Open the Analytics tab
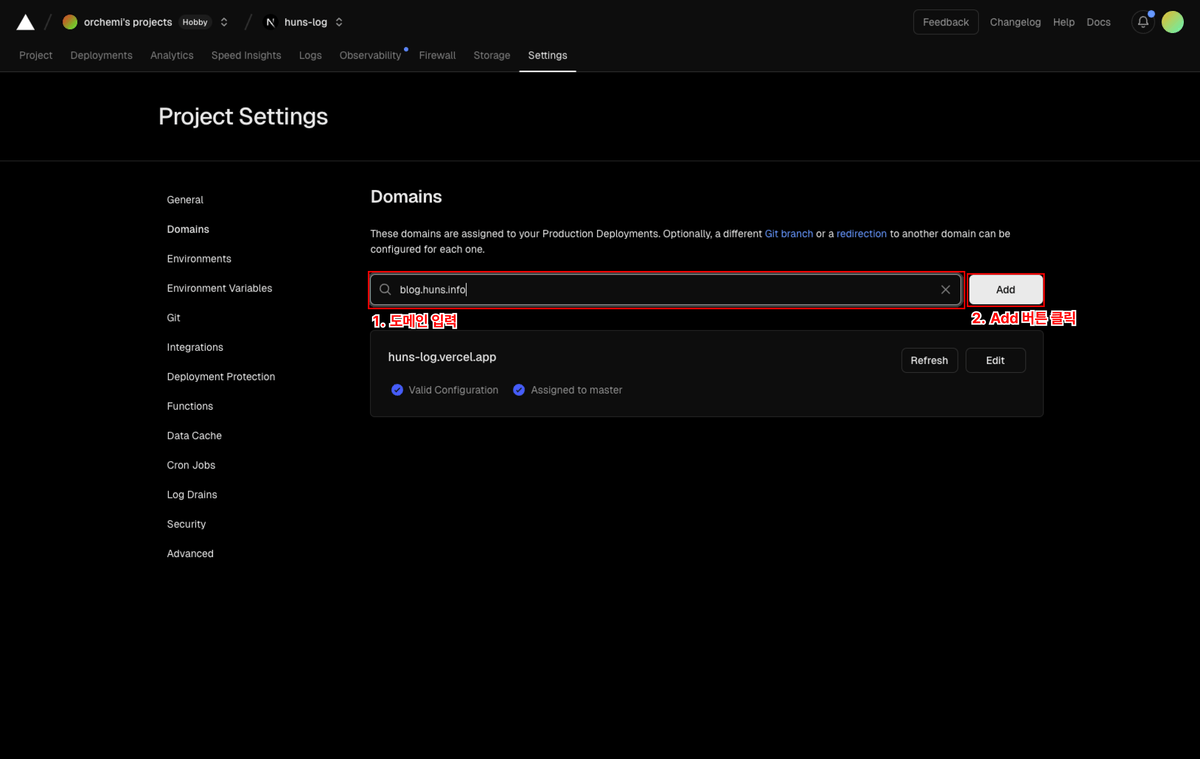The width and height of the screenshot is (1200, 759). tap(172, 55)
